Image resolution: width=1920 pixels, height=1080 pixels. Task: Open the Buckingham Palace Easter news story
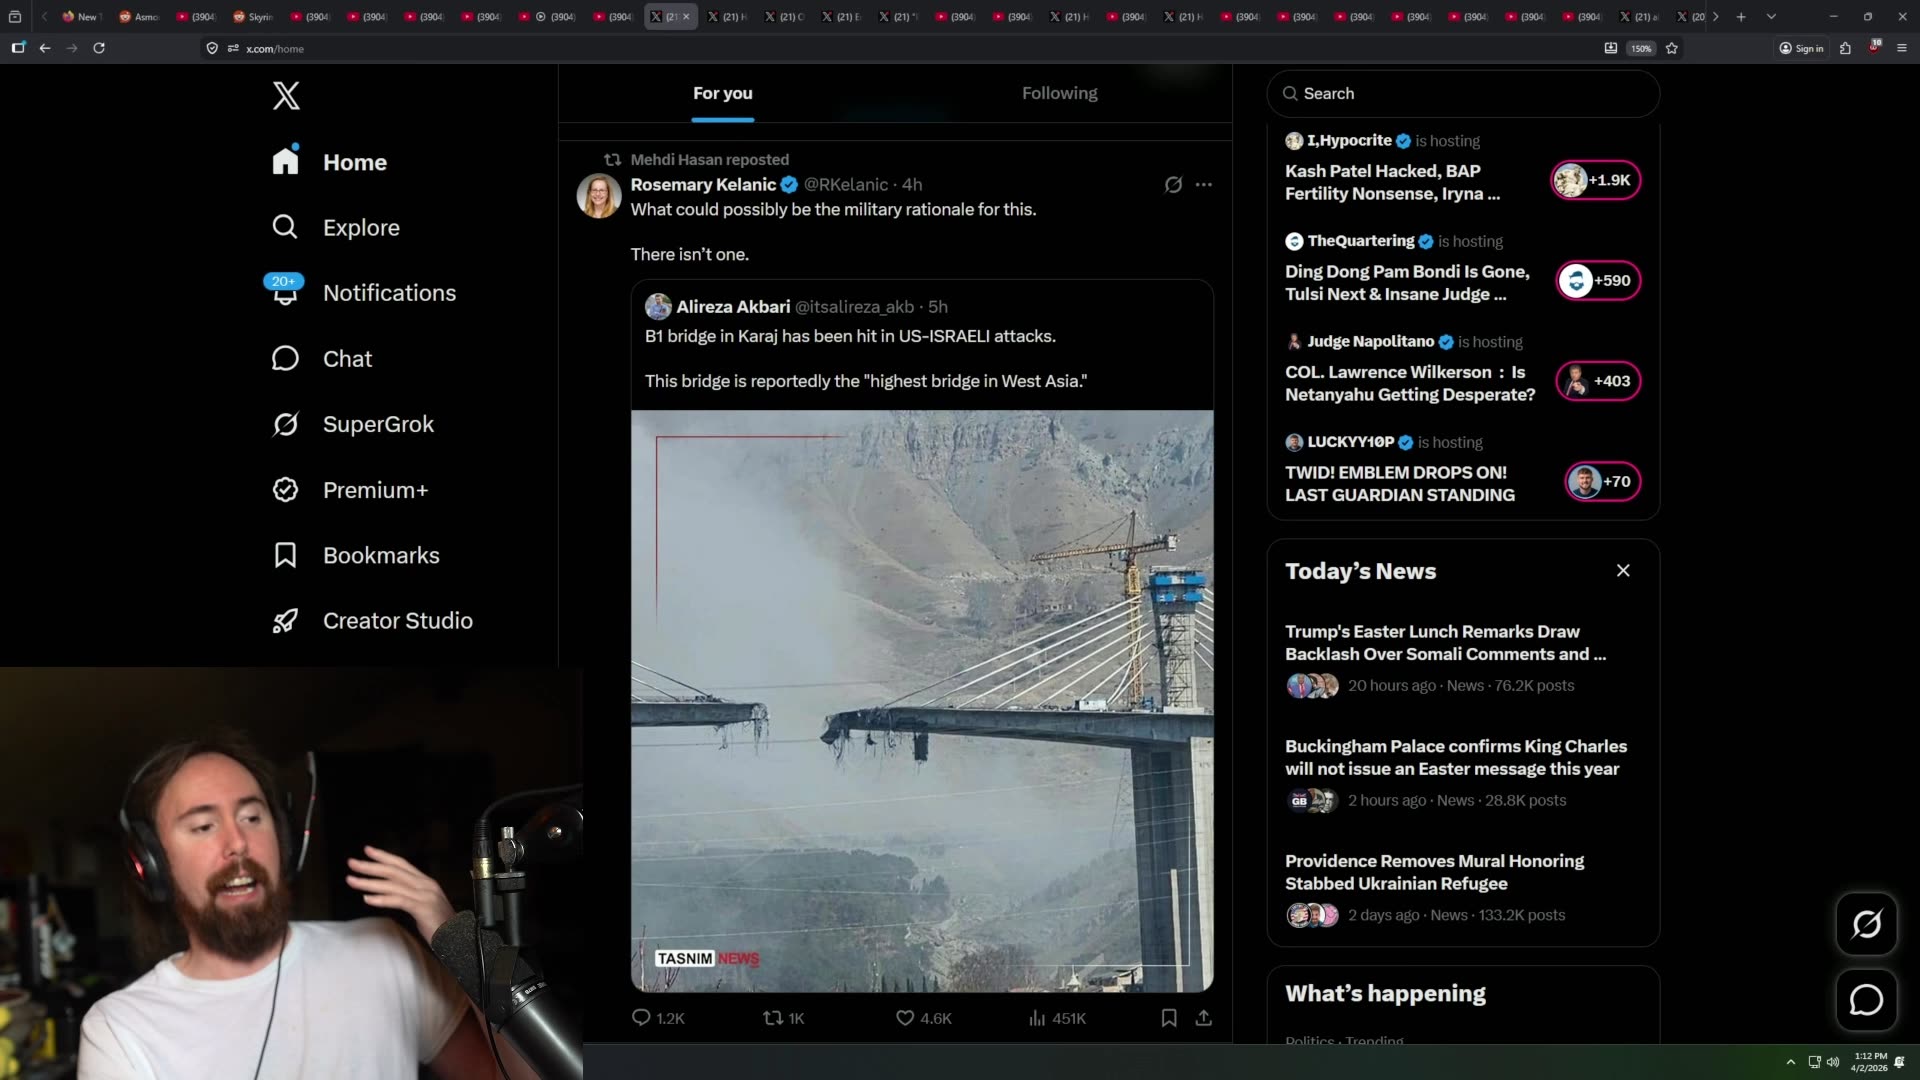(x=1456, y=758)
